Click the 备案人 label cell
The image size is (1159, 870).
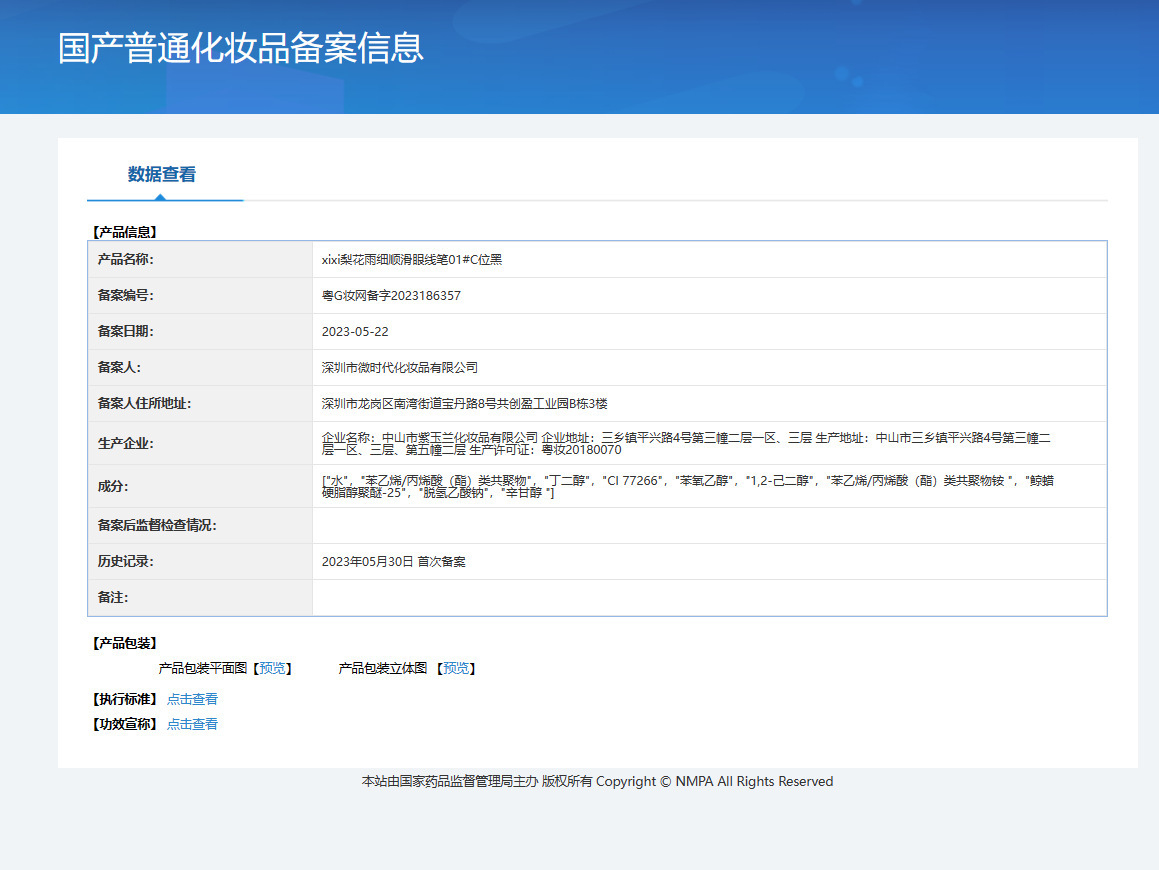pyautogui.click(x=200, y=367)
